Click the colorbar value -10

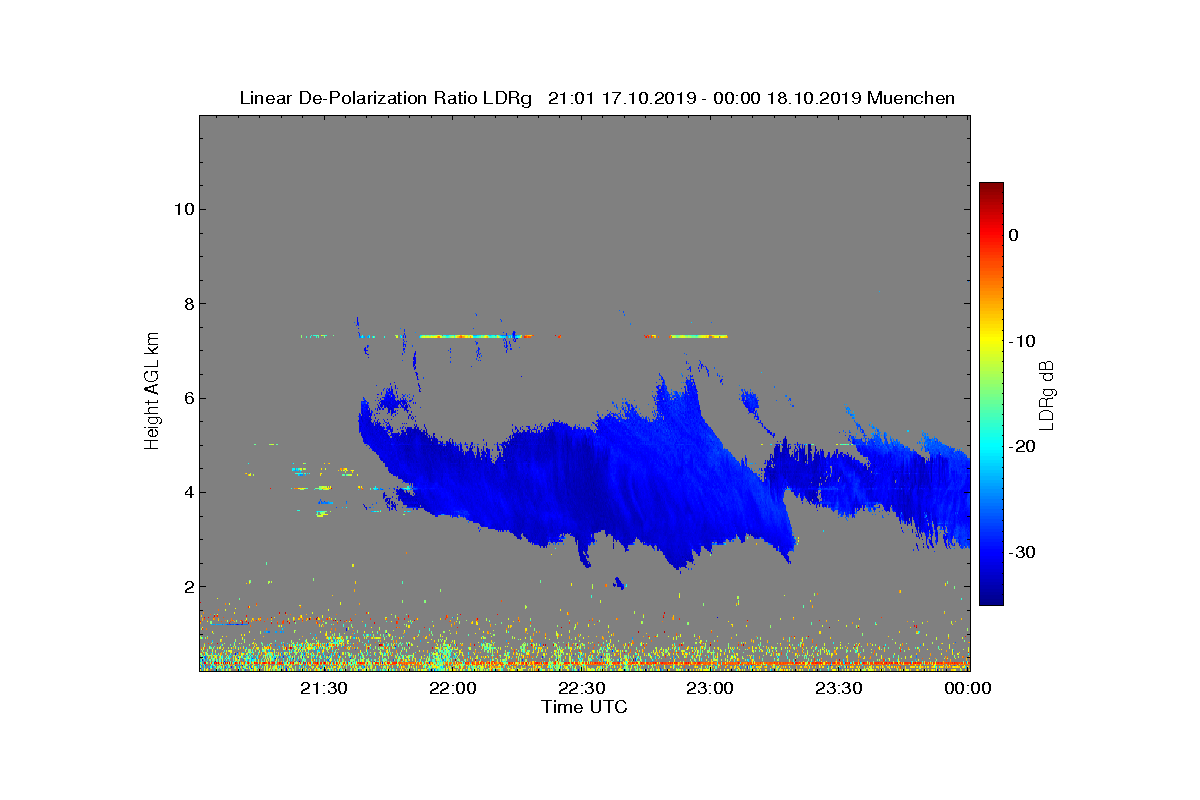1021,341
